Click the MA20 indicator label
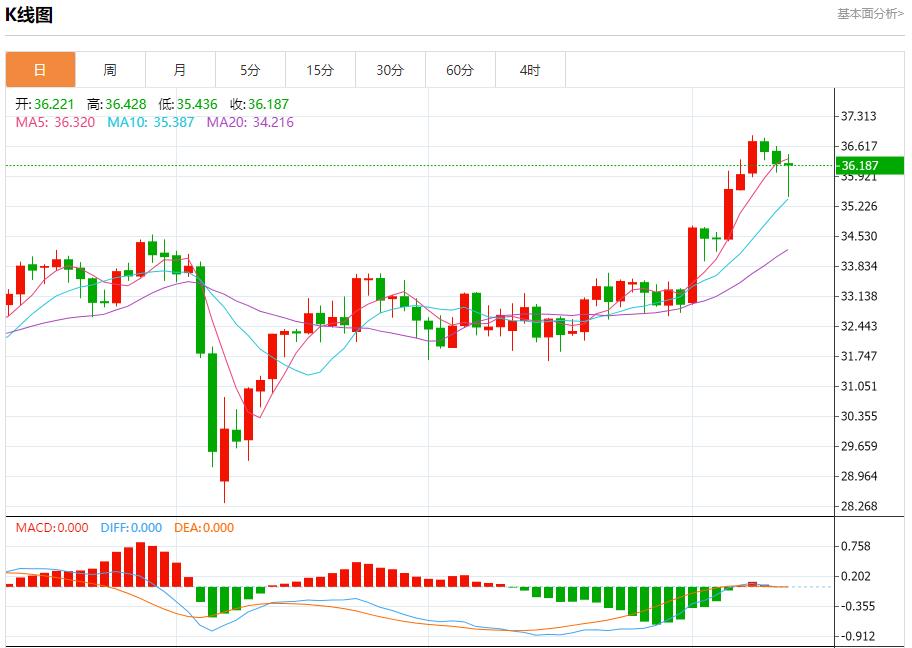 [250, 122]
